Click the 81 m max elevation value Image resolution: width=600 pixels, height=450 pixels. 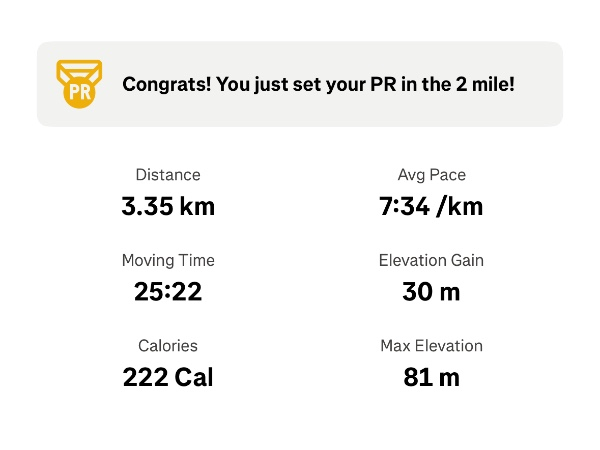[x=431, y=378]
